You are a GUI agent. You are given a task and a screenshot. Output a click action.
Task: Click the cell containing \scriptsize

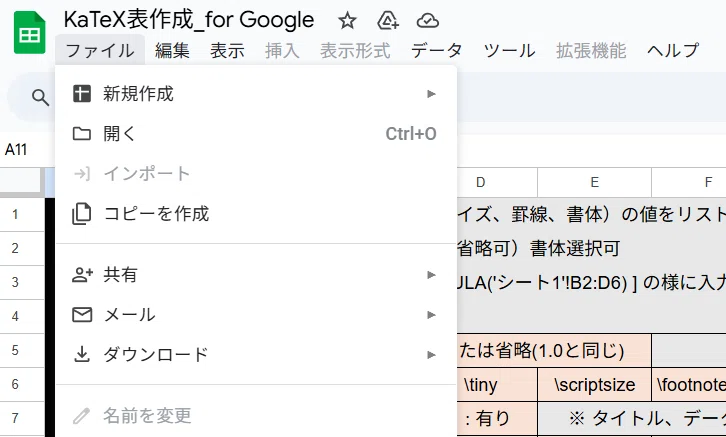point(595,385)
